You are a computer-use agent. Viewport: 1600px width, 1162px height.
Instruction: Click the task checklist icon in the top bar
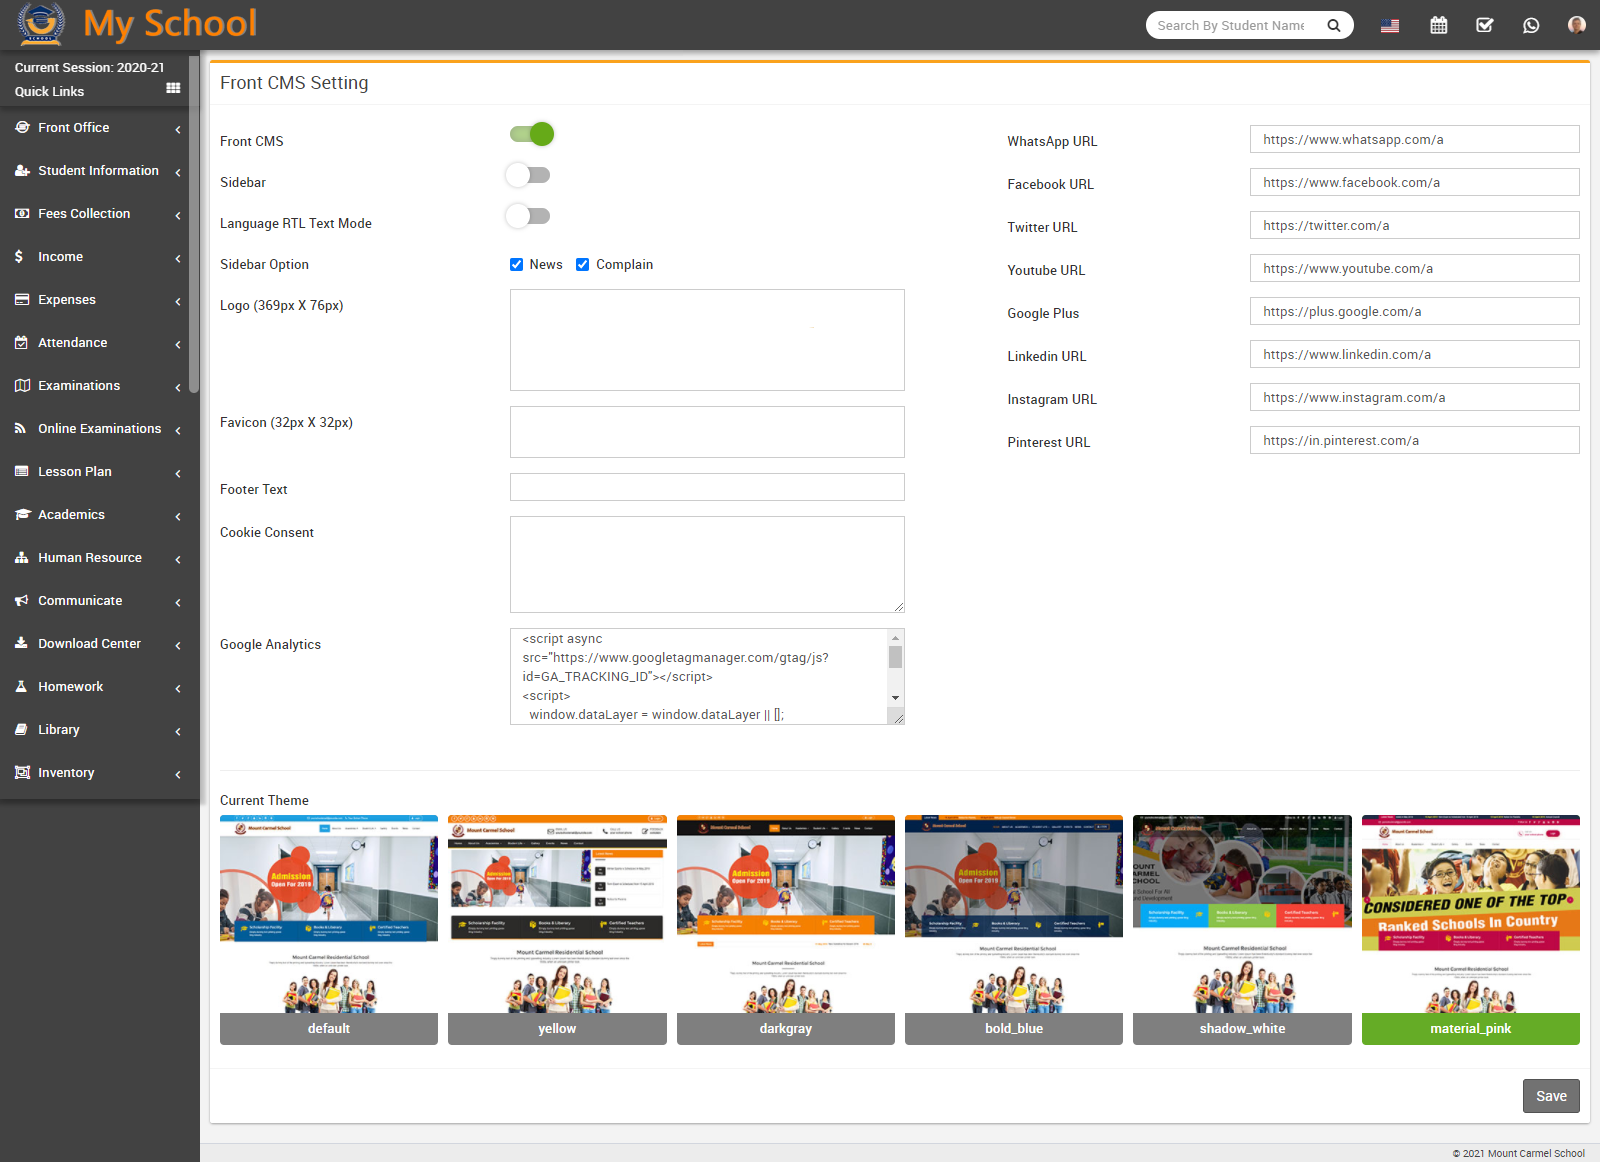click(1485, 25)
